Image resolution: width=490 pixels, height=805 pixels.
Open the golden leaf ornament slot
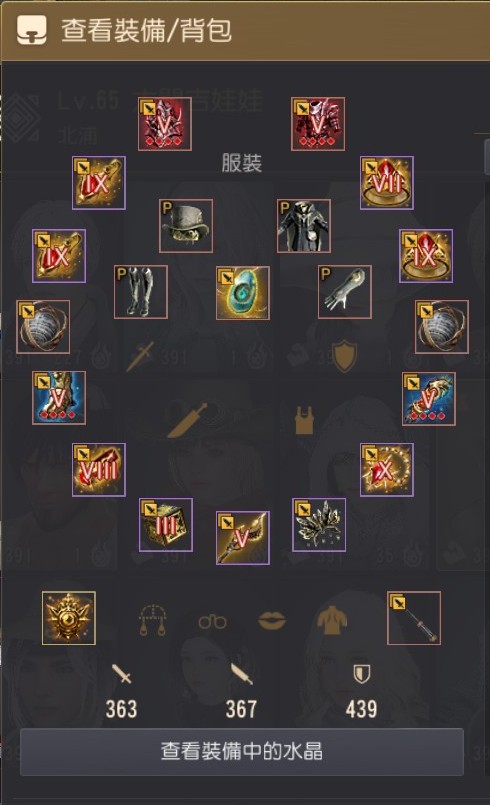click(x=319, y=525)
